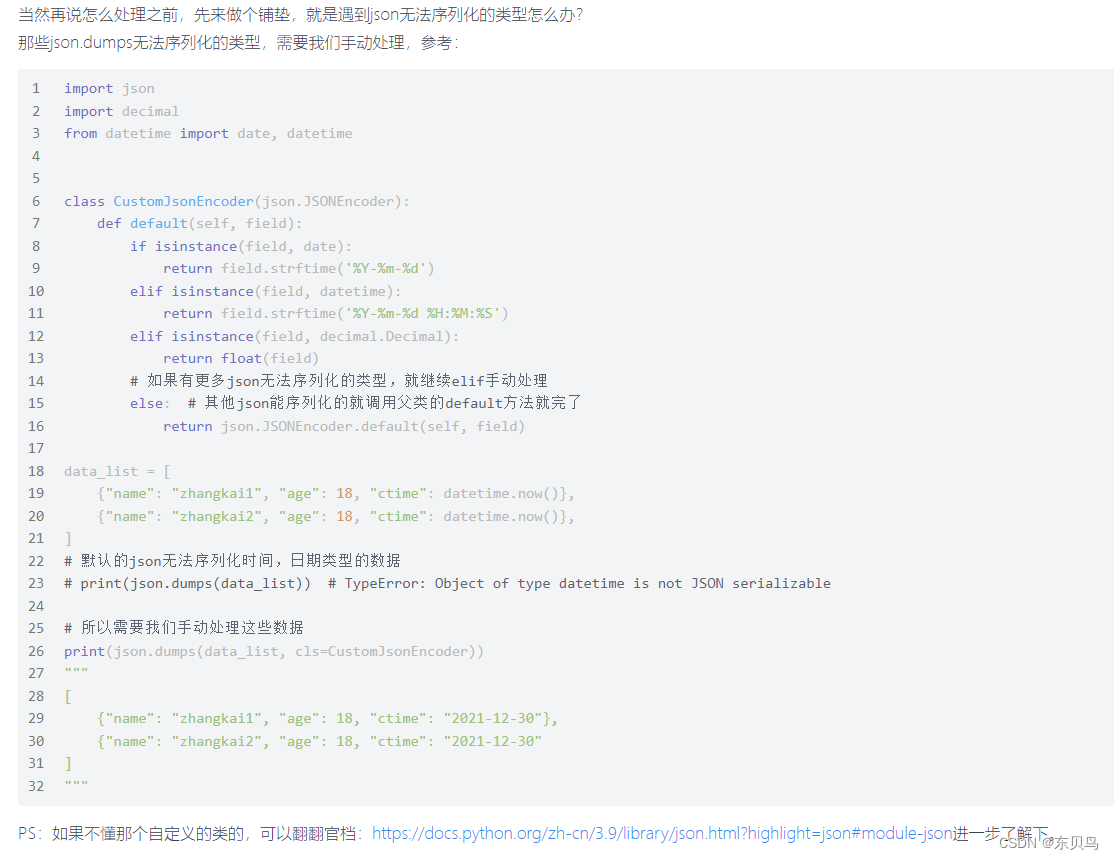Click the commented TypeError print line
Viewport: 1114px width, 860px height.
[448, 583]
